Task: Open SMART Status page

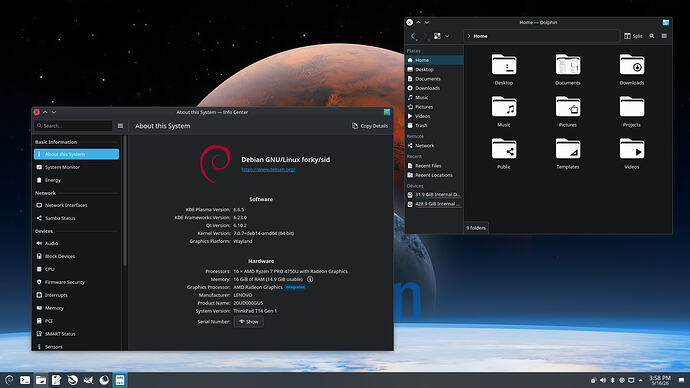Action: [76, 334]
